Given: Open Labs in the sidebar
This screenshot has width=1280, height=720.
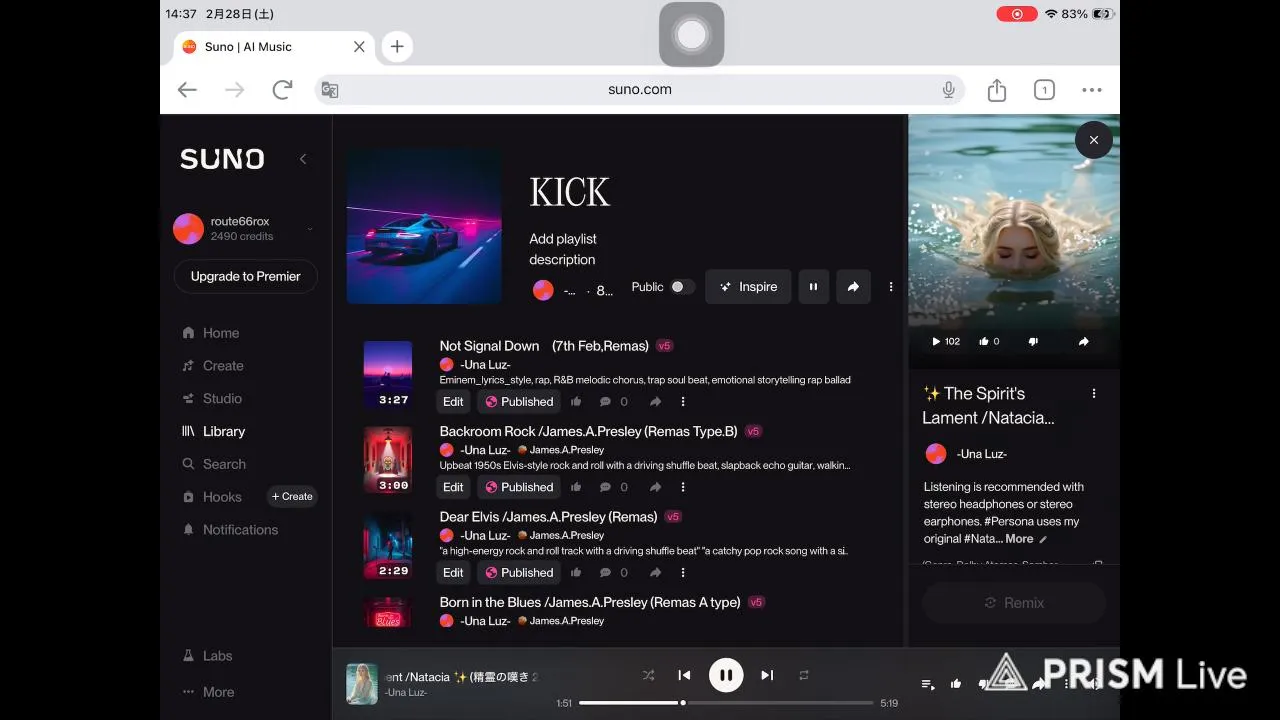Looking at the screenshot, I should (x=208, y=656).
